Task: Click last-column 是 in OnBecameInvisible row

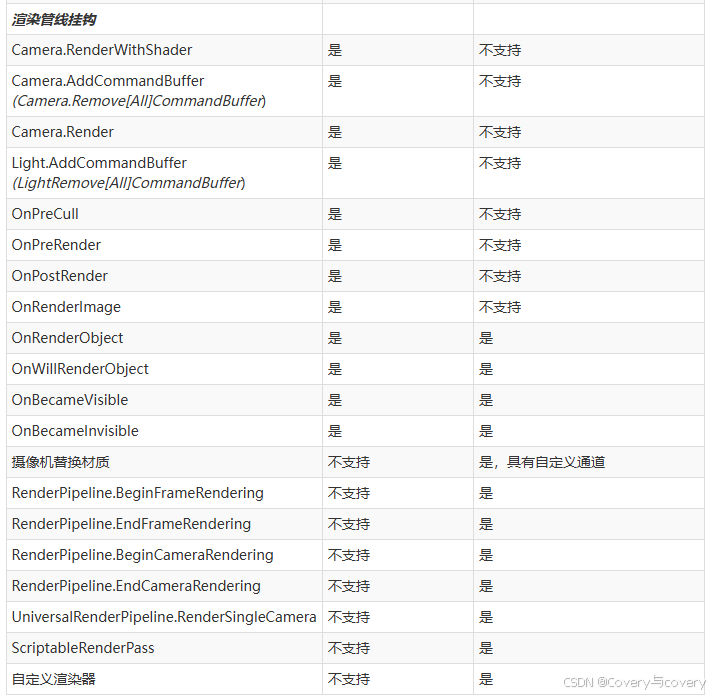Action: (486, 431)
